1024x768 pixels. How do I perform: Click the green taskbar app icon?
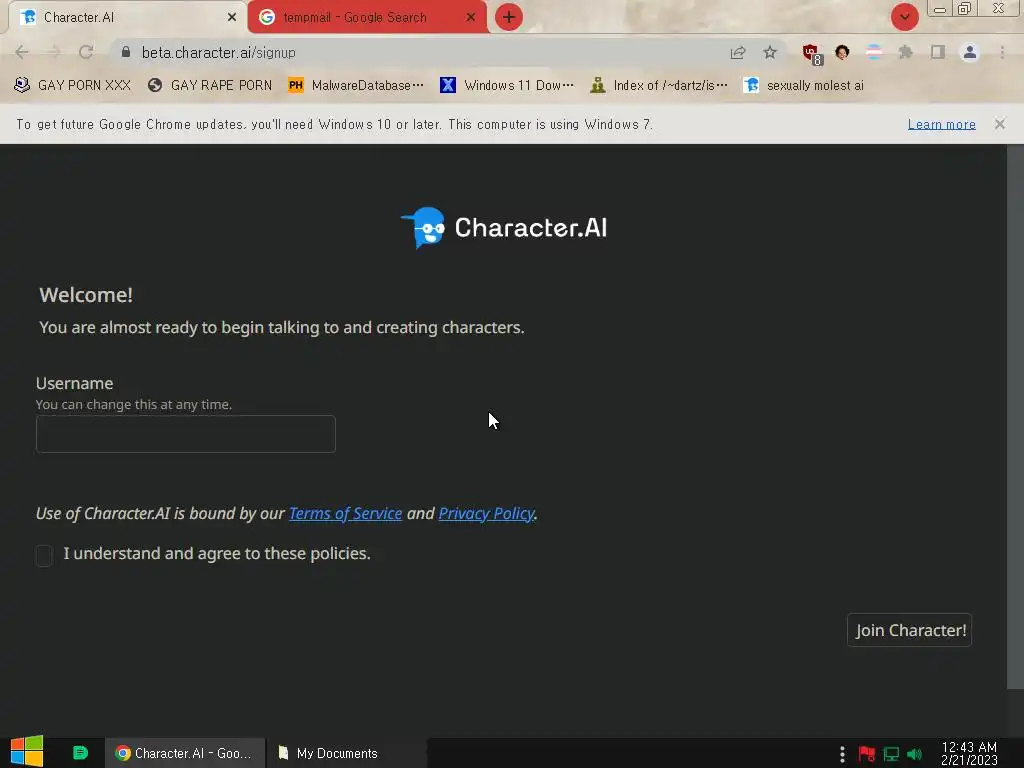tap(80, 753)
